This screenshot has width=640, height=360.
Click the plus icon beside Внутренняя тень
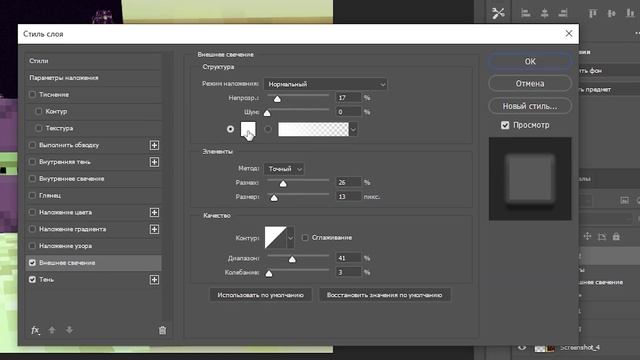pyautogui.click(x=154, y=162)
